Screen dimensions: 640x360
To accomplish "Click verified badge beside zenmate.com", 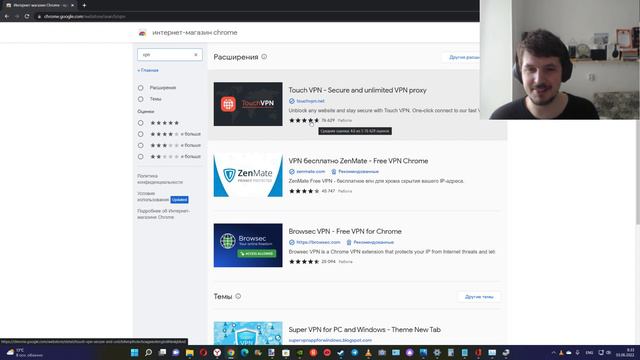I will (291, 171).
